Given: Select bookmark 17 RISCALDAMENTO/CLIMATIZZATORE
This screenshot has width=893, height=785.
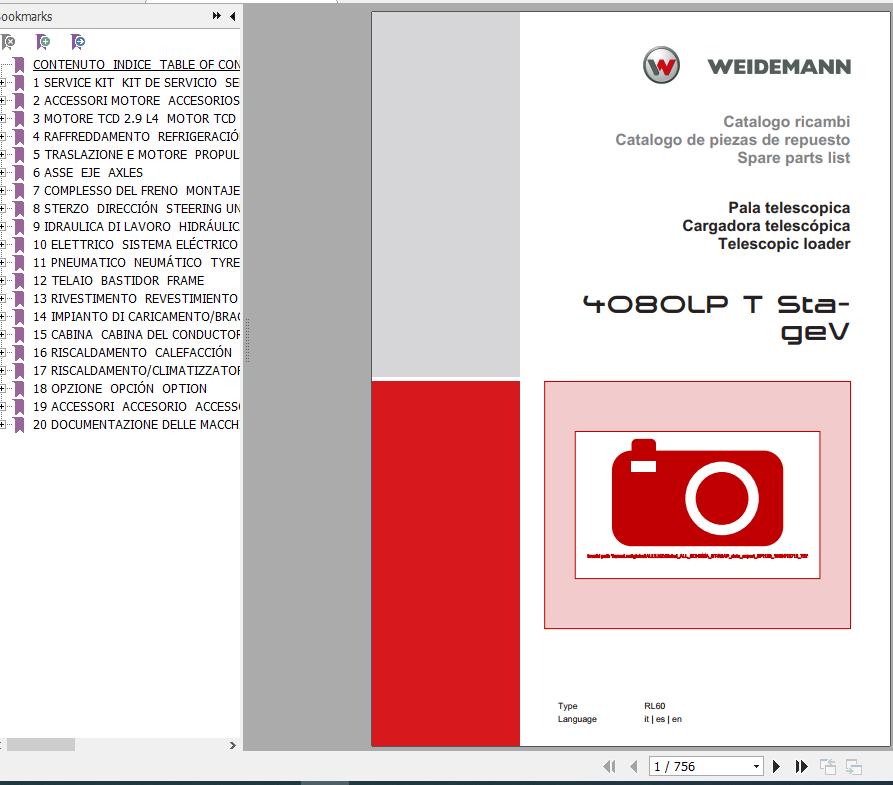Looking at the screenshot, I should coord(136,370).
